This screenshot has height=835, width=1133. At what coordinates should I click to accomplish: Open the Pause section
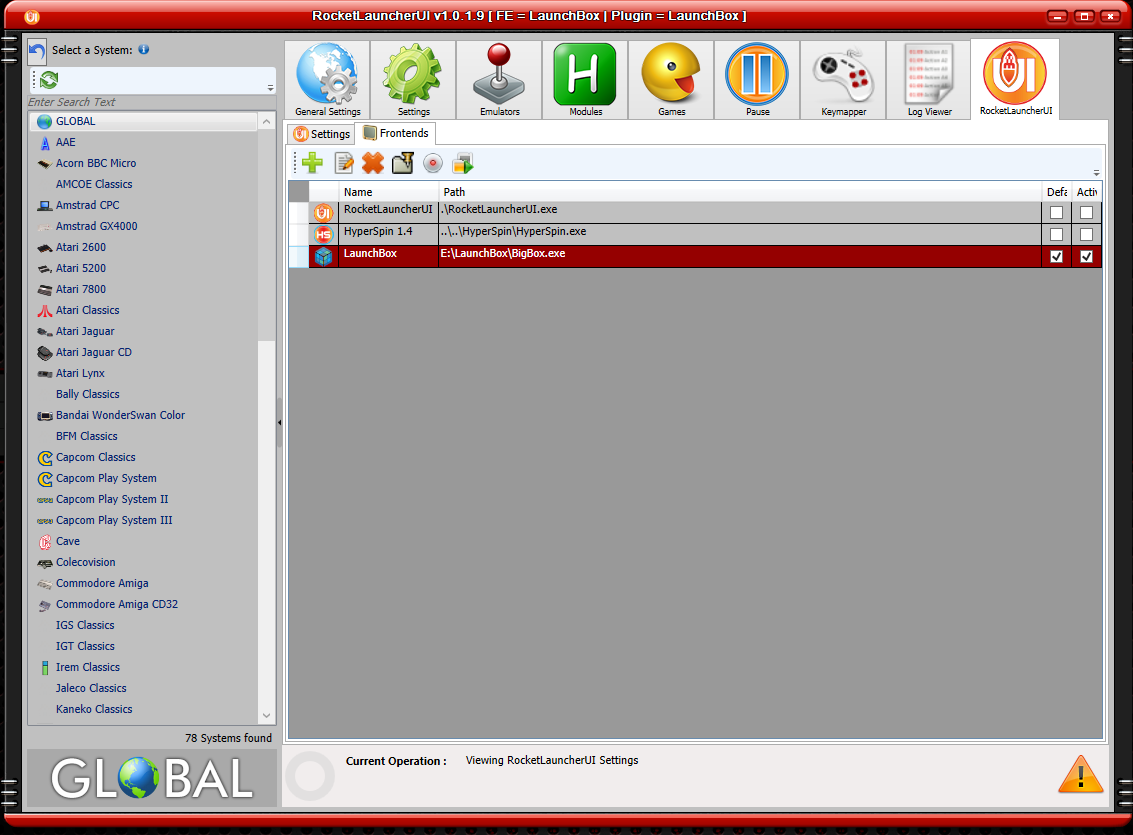tap(757, 79)
